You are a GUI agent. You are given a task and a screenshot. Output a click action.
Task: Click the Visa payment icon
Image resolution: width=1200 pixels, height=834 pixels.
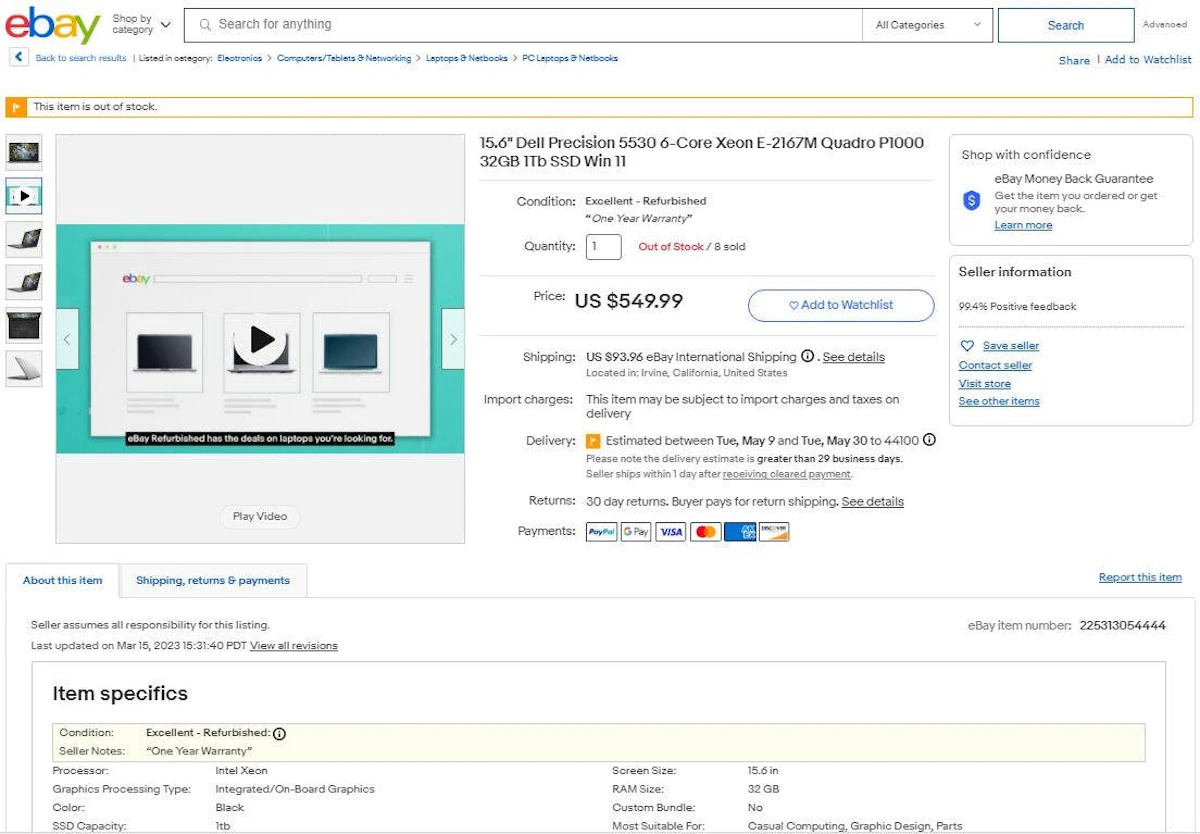coord(671,532)
